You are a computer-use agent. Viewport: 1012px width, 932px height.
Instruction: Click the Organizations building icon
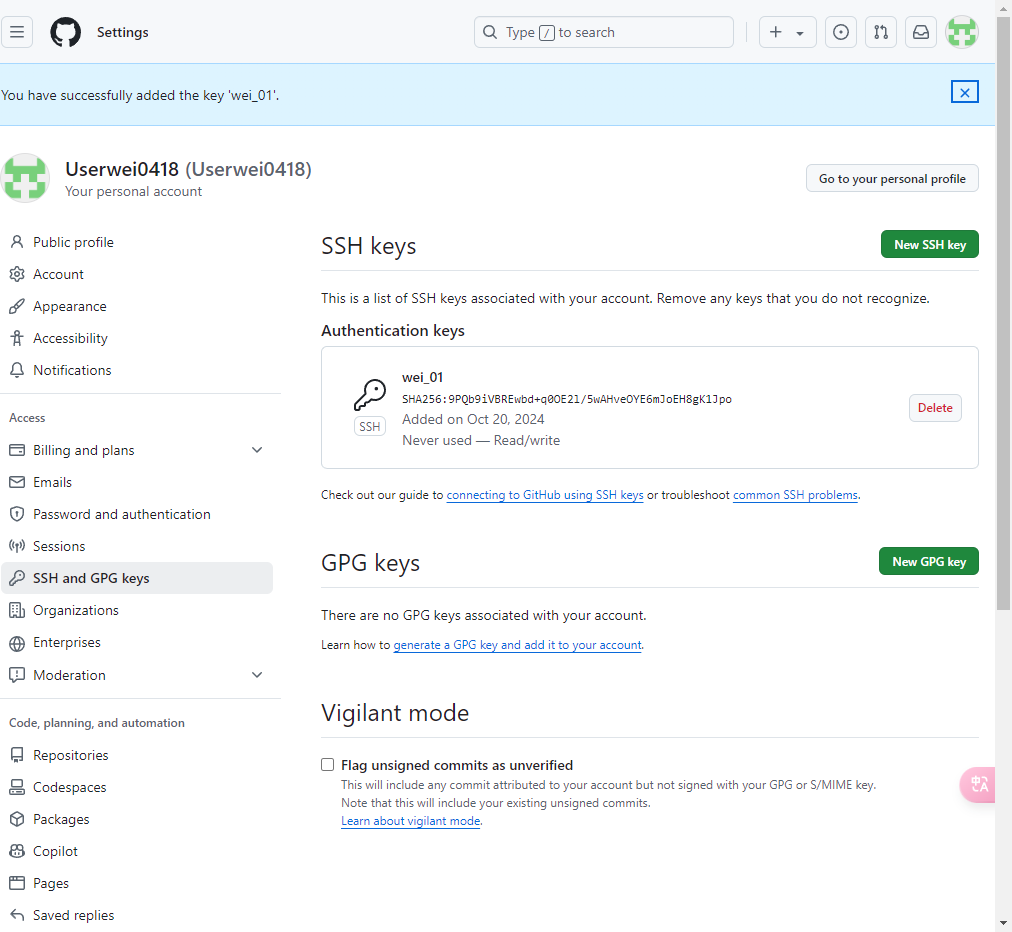[x=17, y=610]
